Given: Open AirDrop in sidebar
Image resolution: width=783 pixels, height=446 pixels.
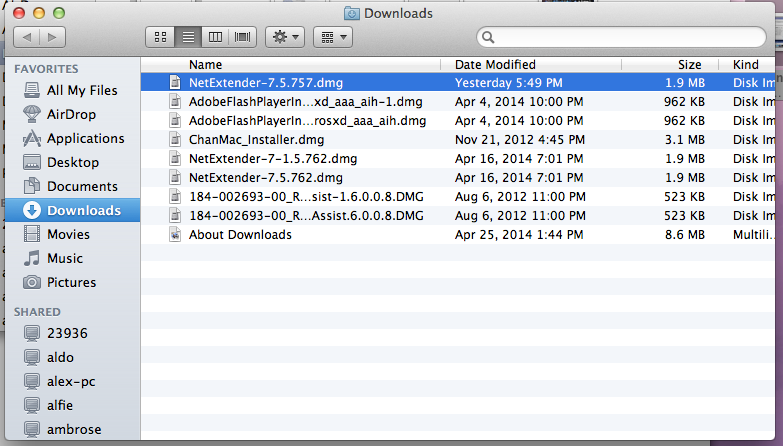Looking at the screenshot, I should pos(73,114).
